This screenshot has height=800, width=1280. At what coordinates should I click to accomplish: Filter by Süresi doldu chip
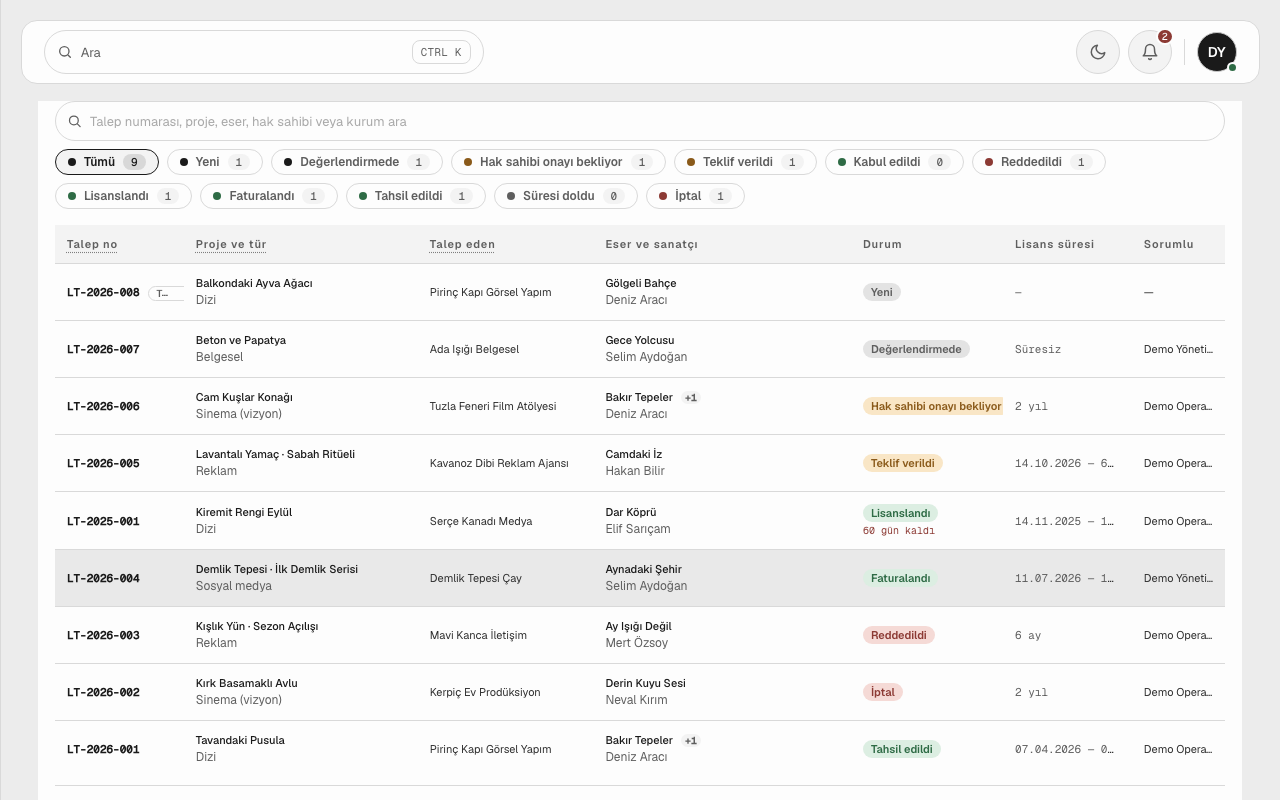tap(566, 196)
